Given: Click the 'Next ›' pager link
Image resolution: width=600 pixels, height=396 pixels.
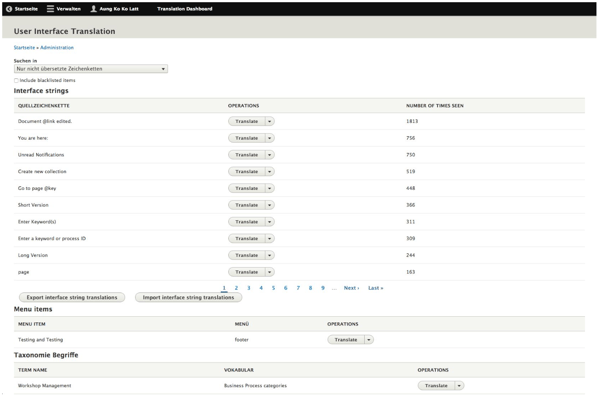Looking at the screenshot, I should click(x=351, y=288).
